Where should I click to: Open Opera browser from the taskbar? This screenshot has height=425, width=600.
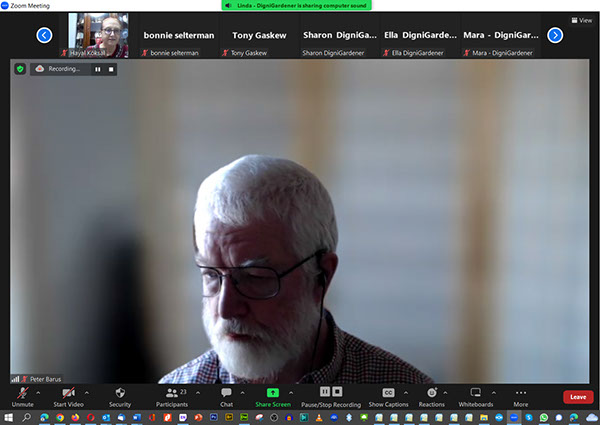pyautogui.click(x=91, y=417)
